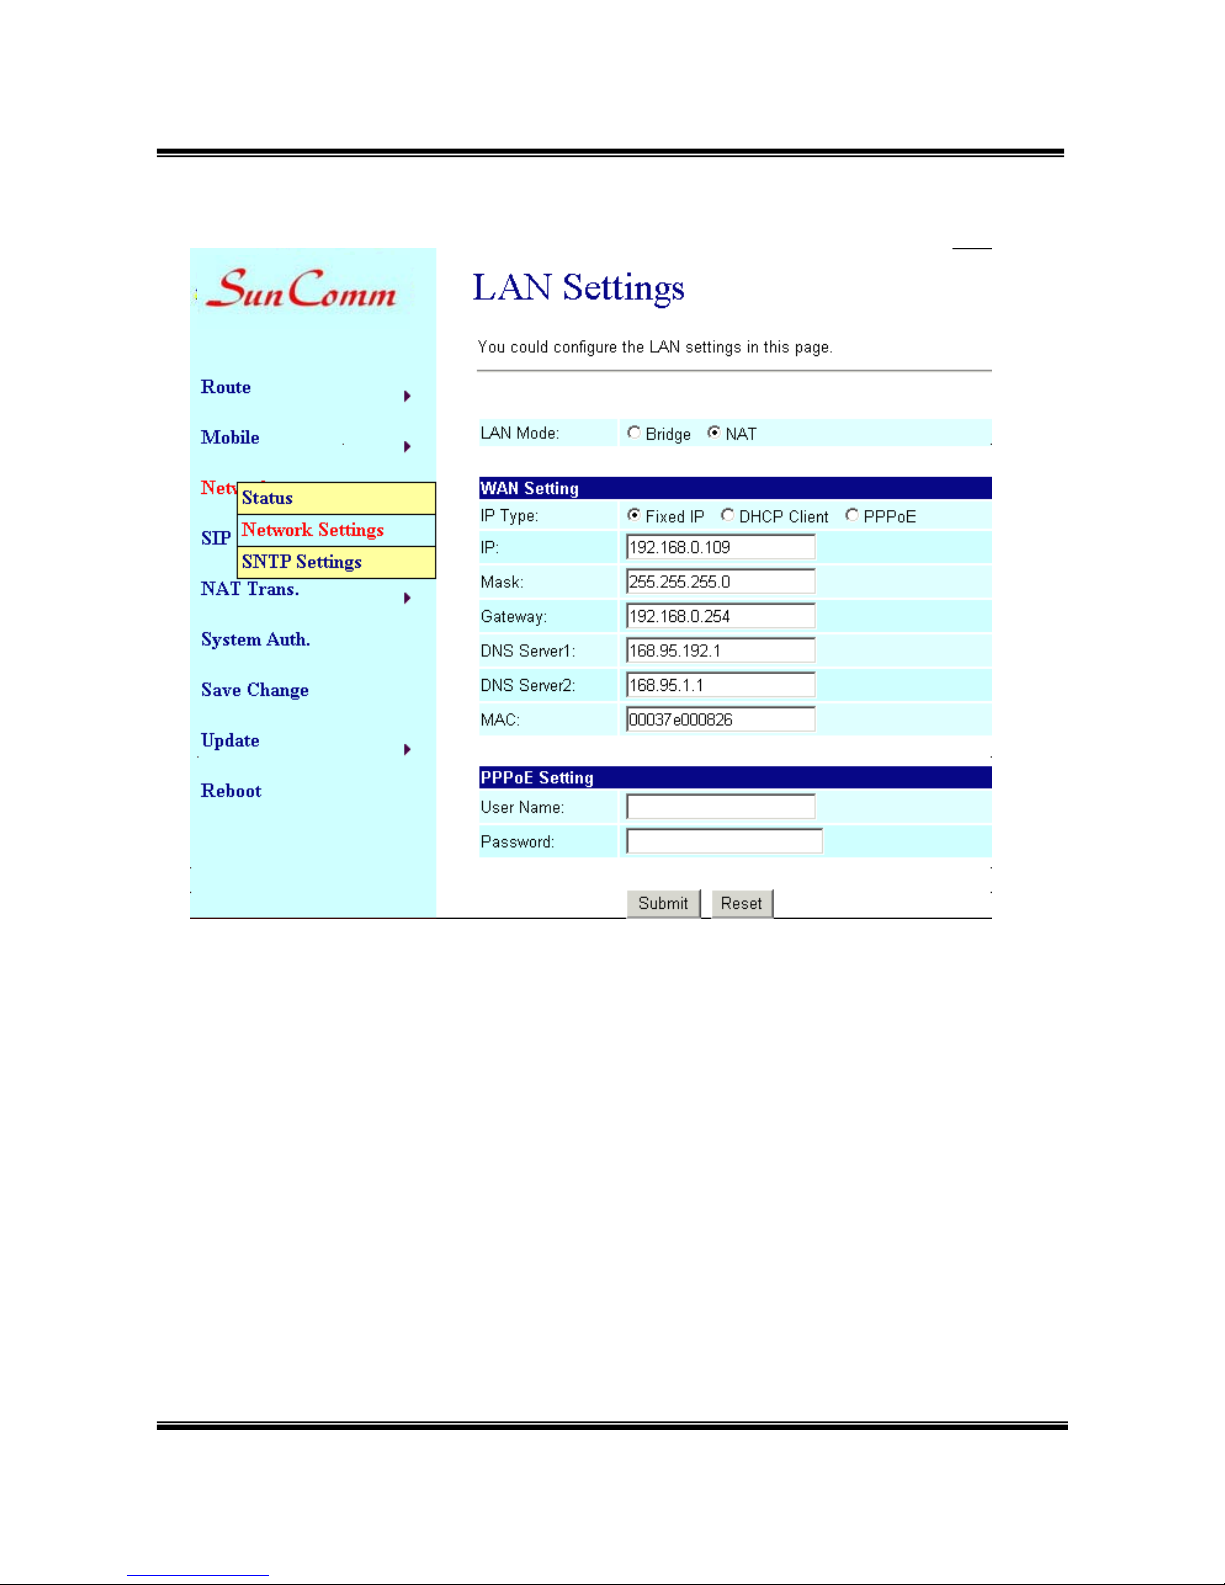Focus the PPPoE User Name field
This screenshot has height=1585, width=1225.
pyautogui.click(x=721, y=806)
